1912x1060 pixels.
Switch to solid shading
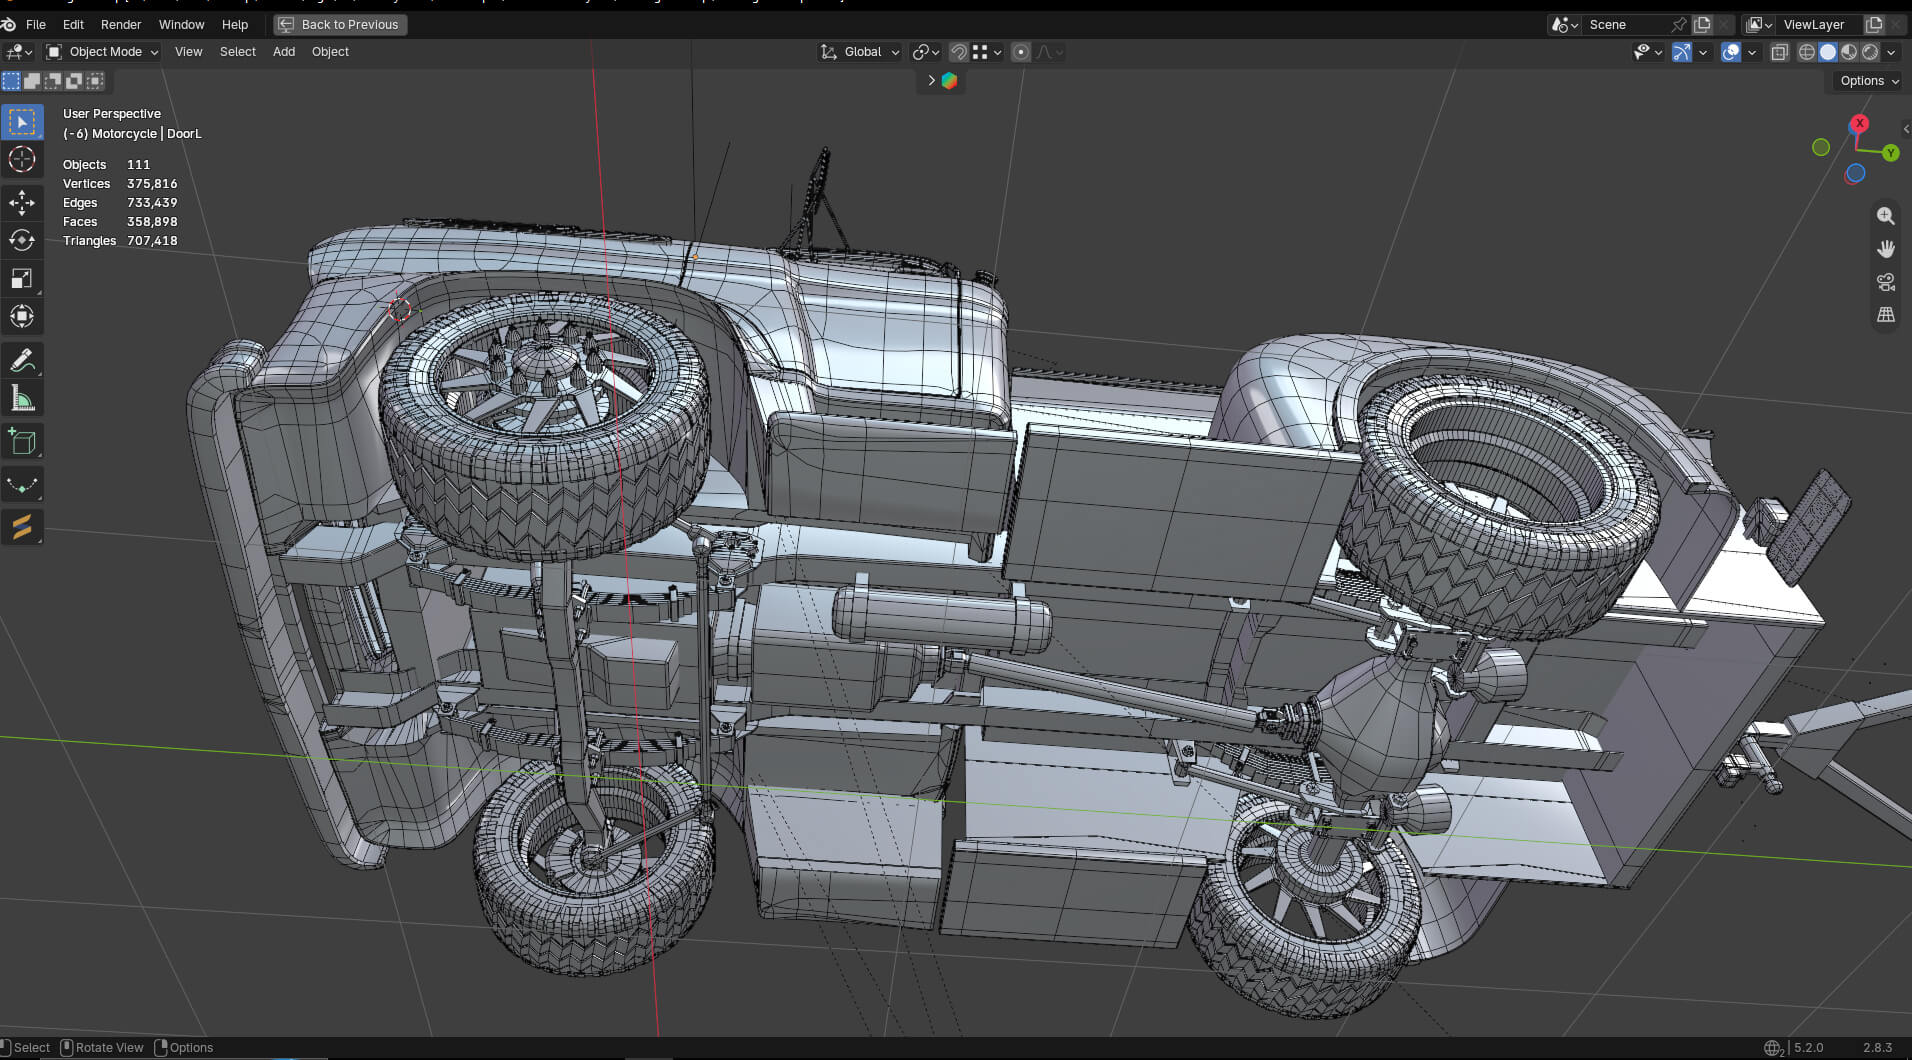pyautogui.click(x=1828, y=52)
